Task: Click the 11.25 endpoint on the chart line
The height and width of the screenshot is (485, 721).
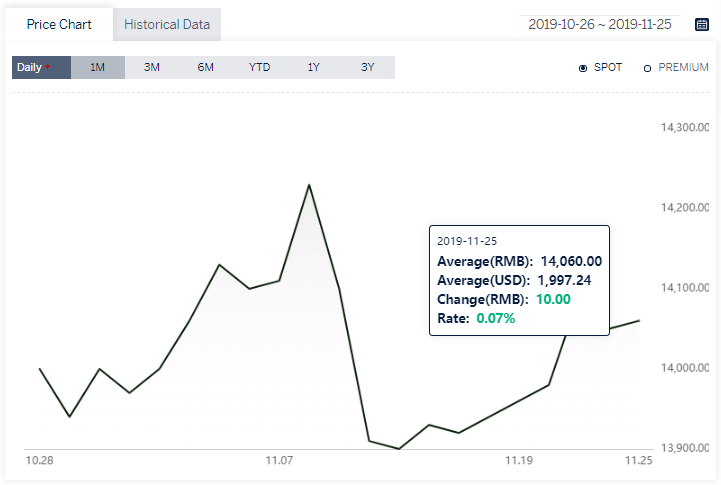Action: click(x=639, y=320)
